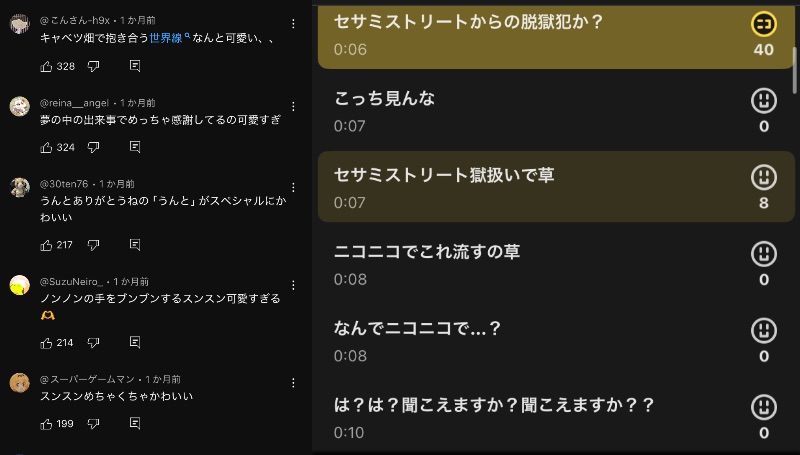Open @SuzuNeiro_ yellow avatar profile
Screen dimensions: 800x455
point(19,285)
